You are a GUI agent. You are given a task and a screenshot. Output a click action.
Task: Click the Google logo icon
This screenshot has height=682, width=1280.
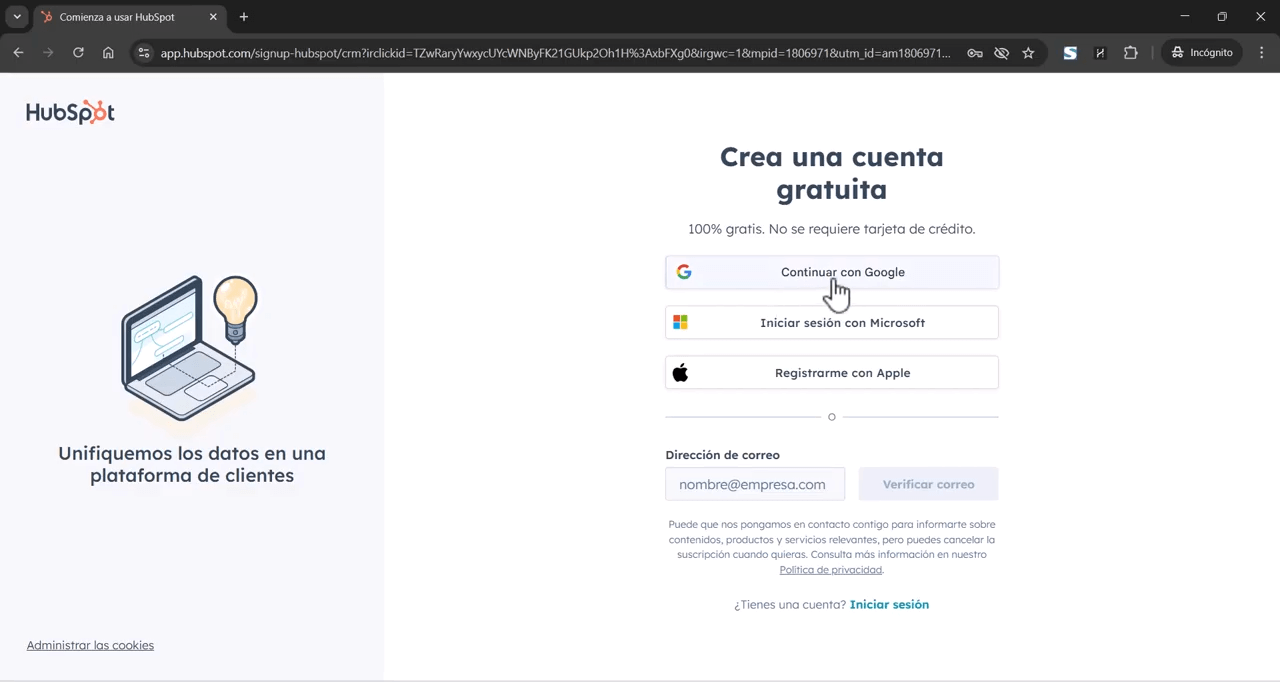pyautogui.click(x=684, y=272)
